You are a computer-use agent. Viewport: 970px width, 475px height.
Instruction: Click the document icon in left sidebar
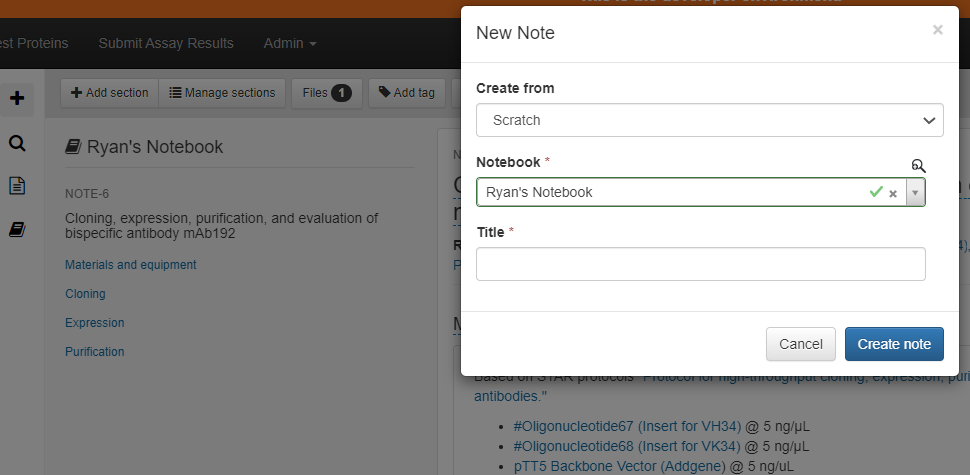point(17,186)
